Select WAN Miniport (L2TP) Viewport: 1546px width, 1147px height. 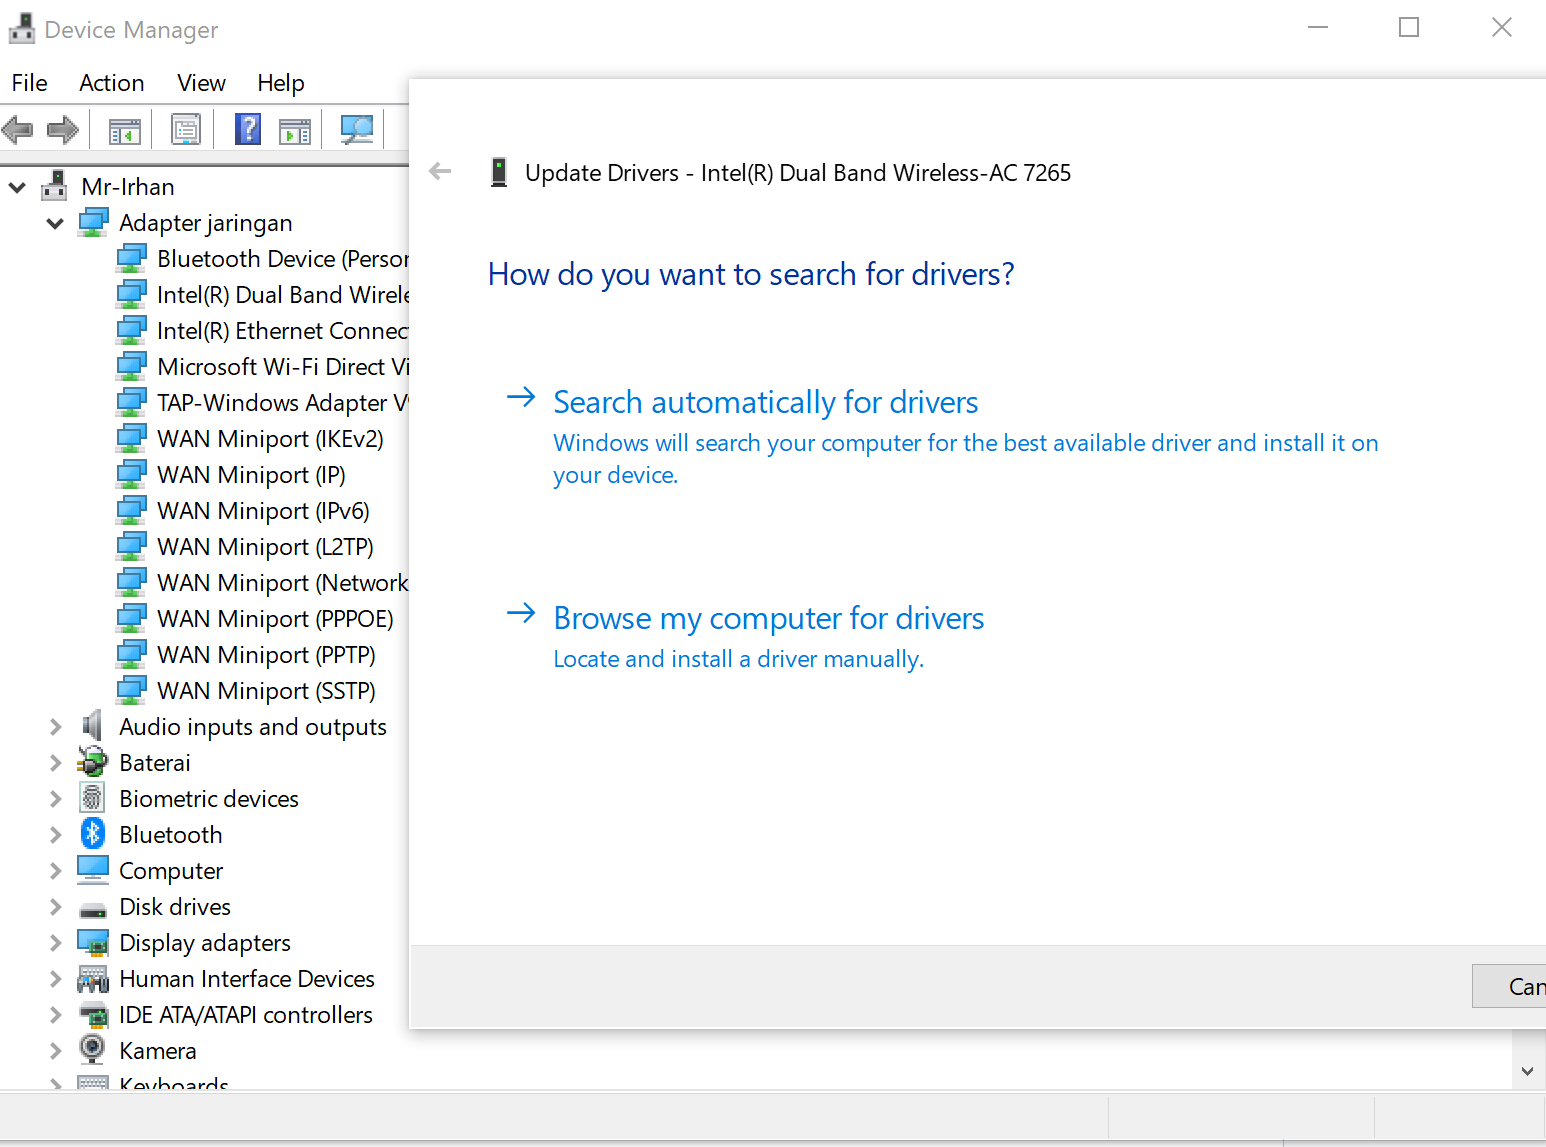tap(266, 547)
